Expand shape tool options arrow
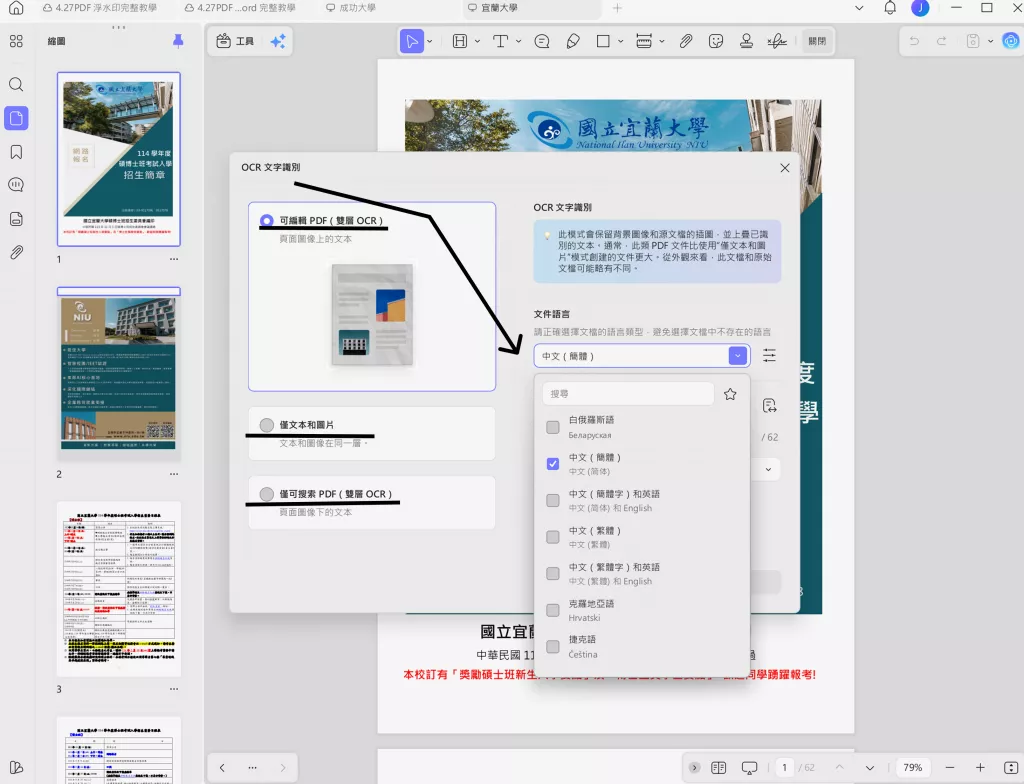Screen dimensions: 1024x784 point(620,41)
